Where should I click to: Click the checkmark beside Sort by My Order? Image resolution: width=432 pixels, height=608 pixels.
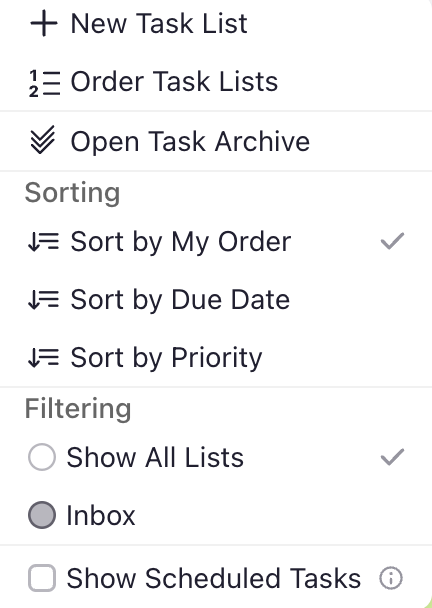point(392,241)
